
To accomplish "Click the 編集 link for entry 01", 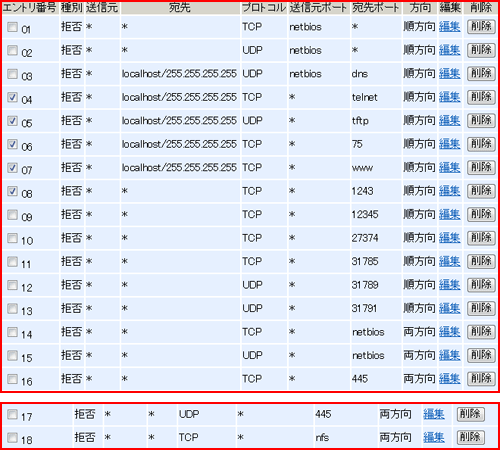I will 449,27.
